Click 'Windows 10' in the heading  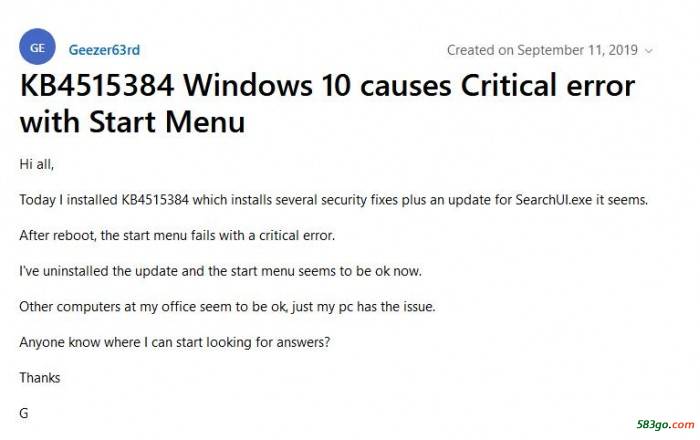(x=267, y=85)
